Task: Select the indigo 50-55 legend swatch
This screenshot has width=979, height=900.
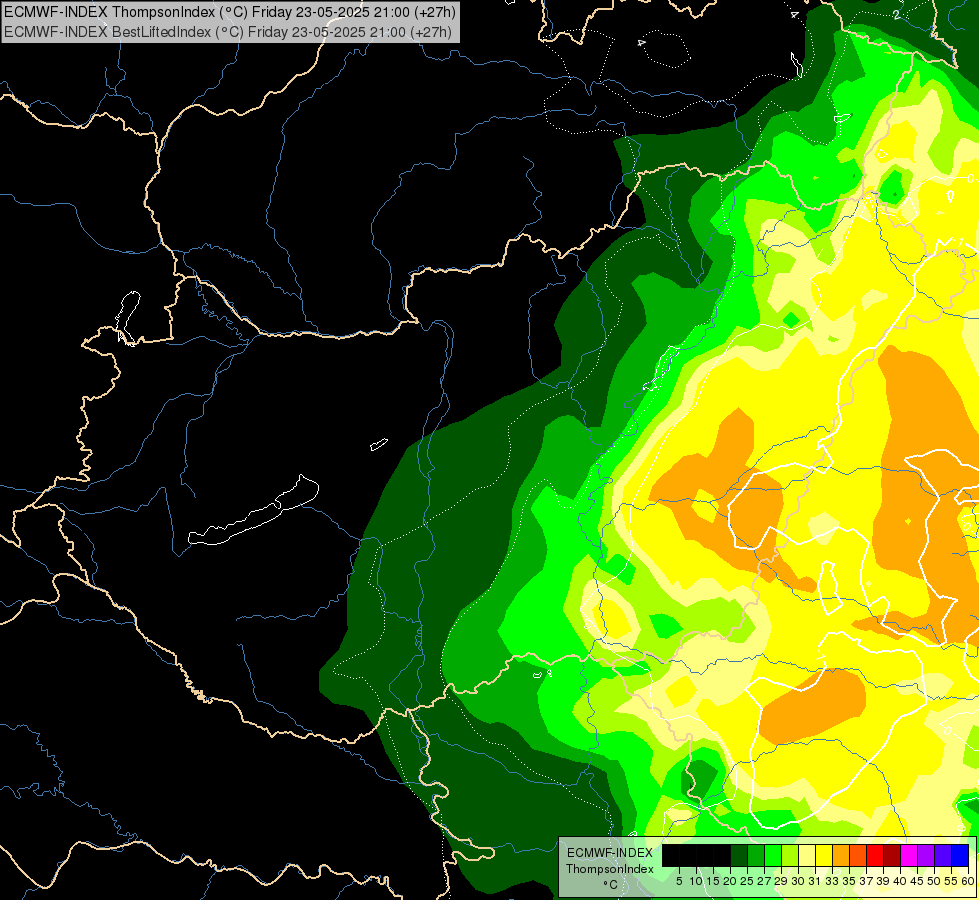Action: click(x=943, y=855)
